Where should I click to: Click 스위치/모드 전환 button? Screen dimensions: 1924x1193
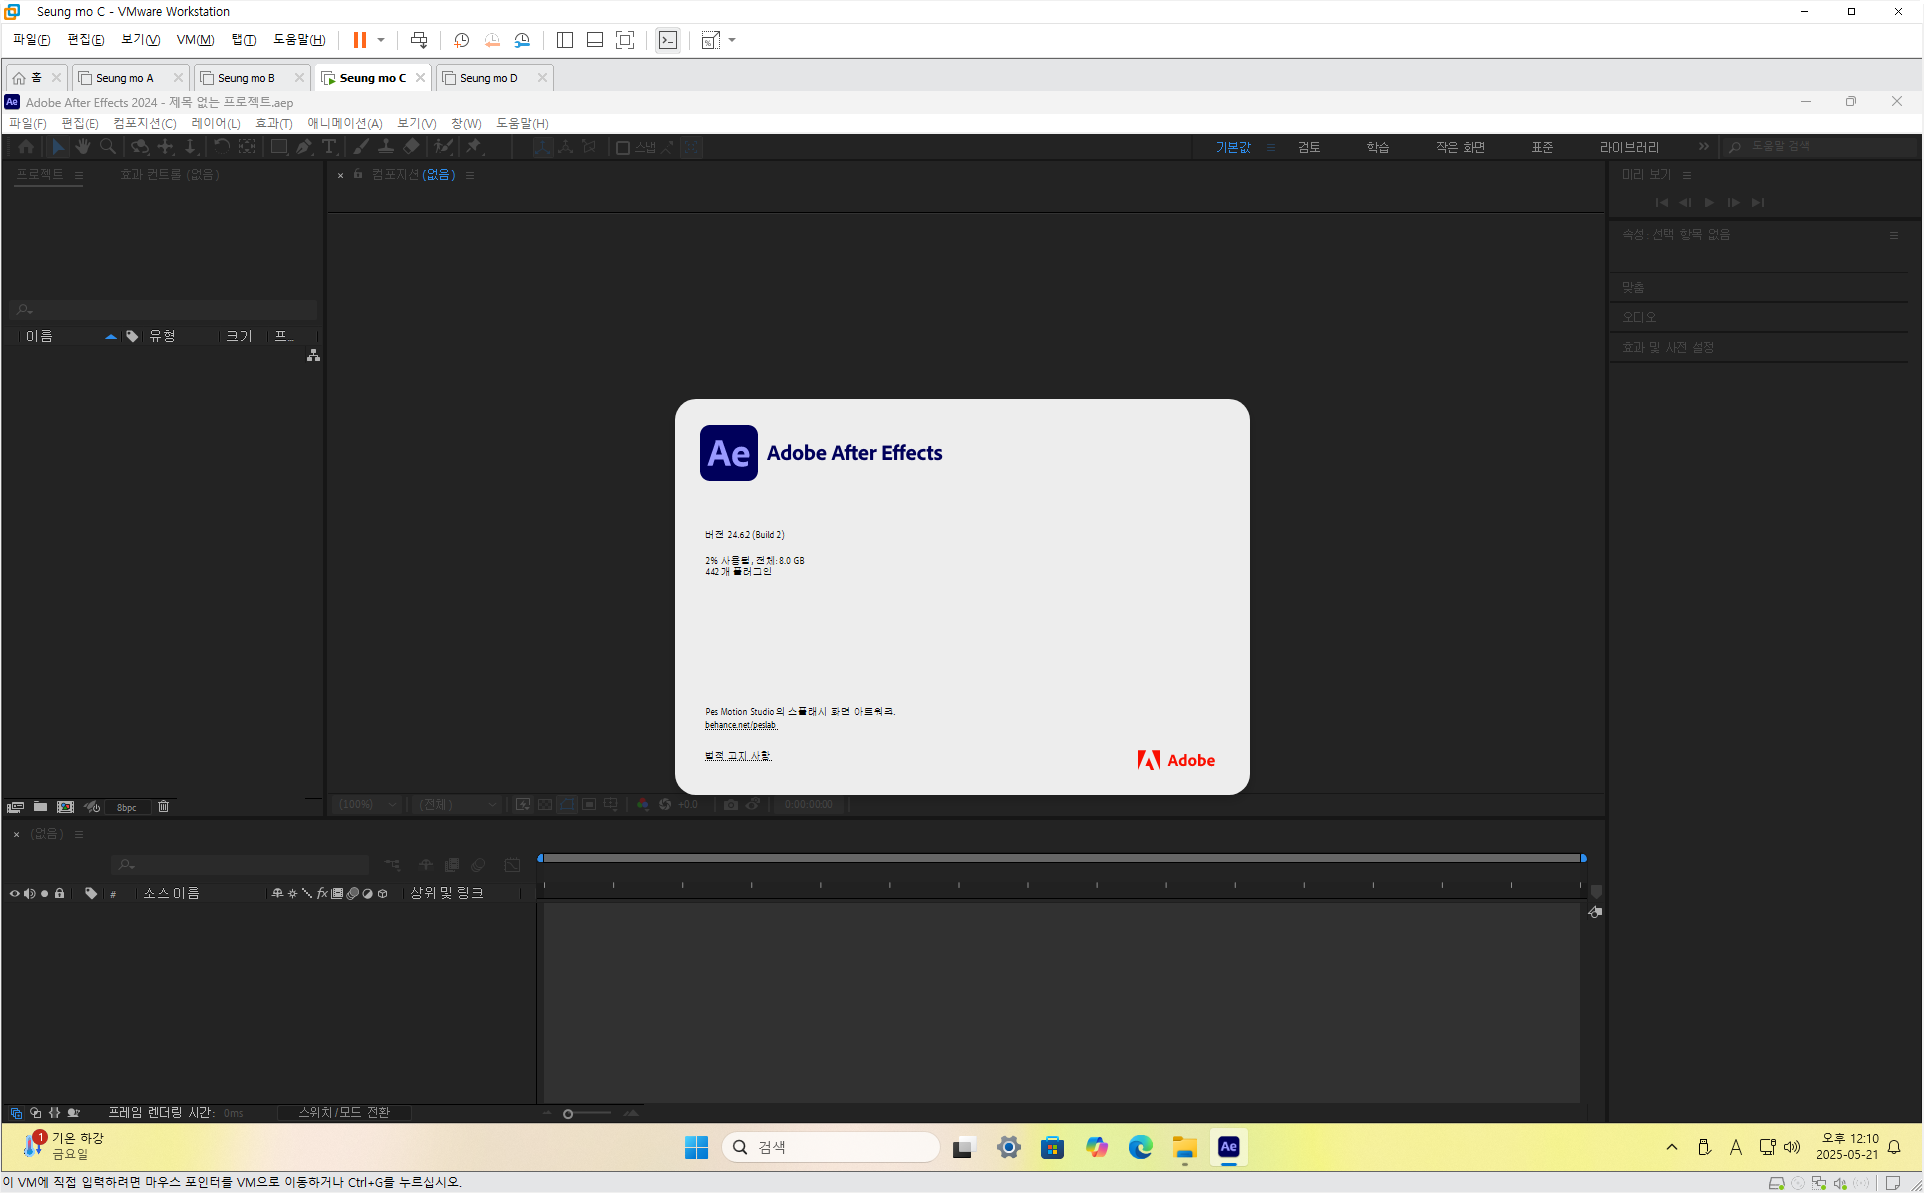click(344, 1113)
